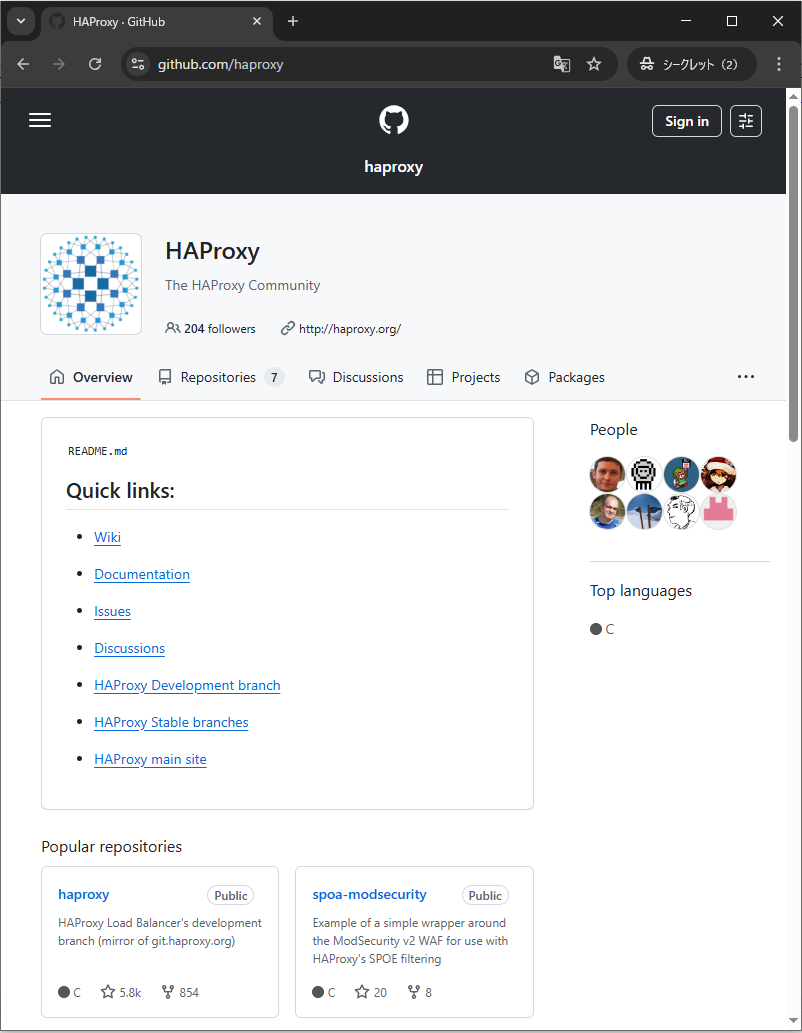Image resolution: width=802 pixels, height=1033 pixels.
Task: Open HAProxy Development branch link
Action: [x=187, y=685]
